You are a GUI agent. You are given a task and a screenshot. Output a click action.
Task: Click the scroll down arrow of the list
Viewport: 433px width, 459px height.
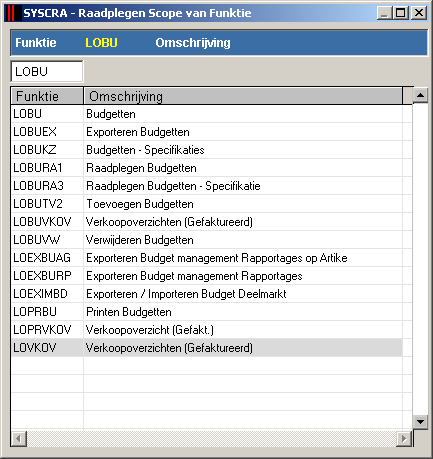[x=420, y=422]
